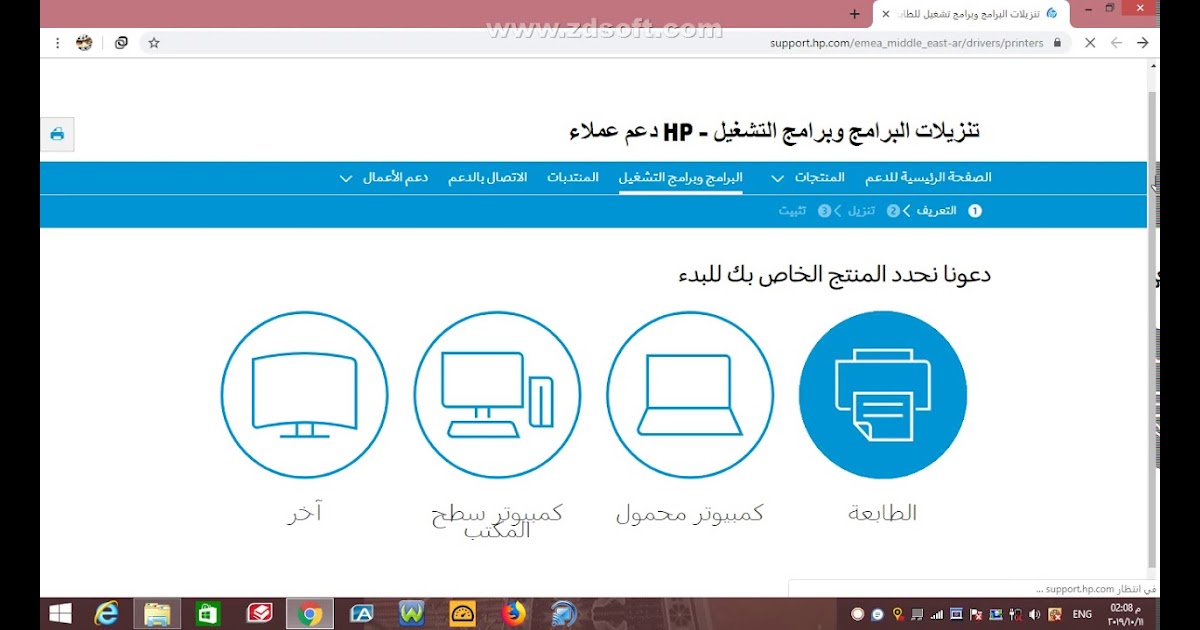Select the curved monitor 'other' icon
Viewport: 1200px width, 630px height.
(304, 394)
